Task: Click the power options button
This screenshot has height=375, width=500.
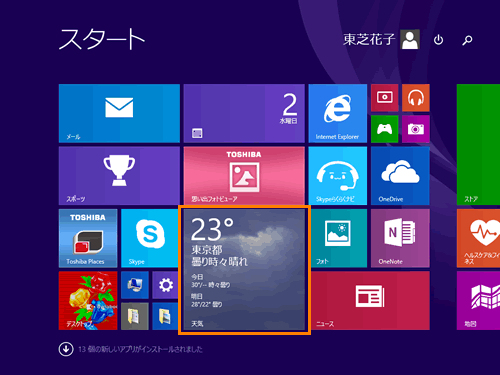Action: (x=438, y=40)
